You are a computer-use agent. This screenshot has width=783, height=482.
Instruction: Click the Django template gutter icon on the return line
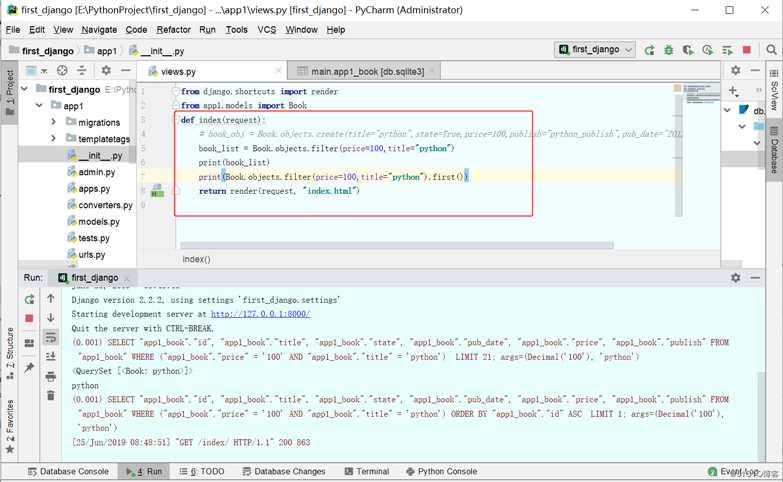[x=157, y=191]
